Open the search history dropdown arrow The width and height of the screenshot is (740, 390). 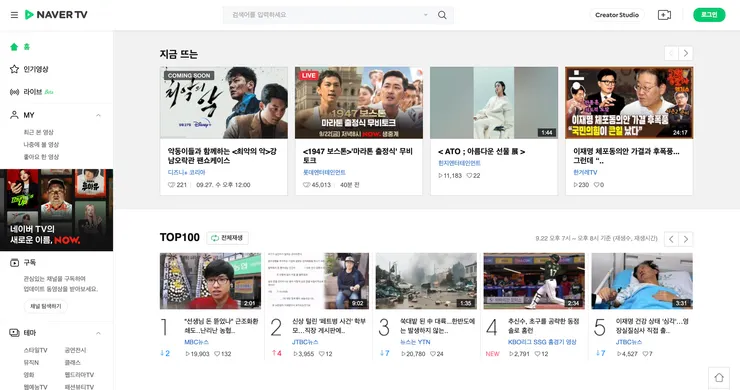tap(425, 15)
